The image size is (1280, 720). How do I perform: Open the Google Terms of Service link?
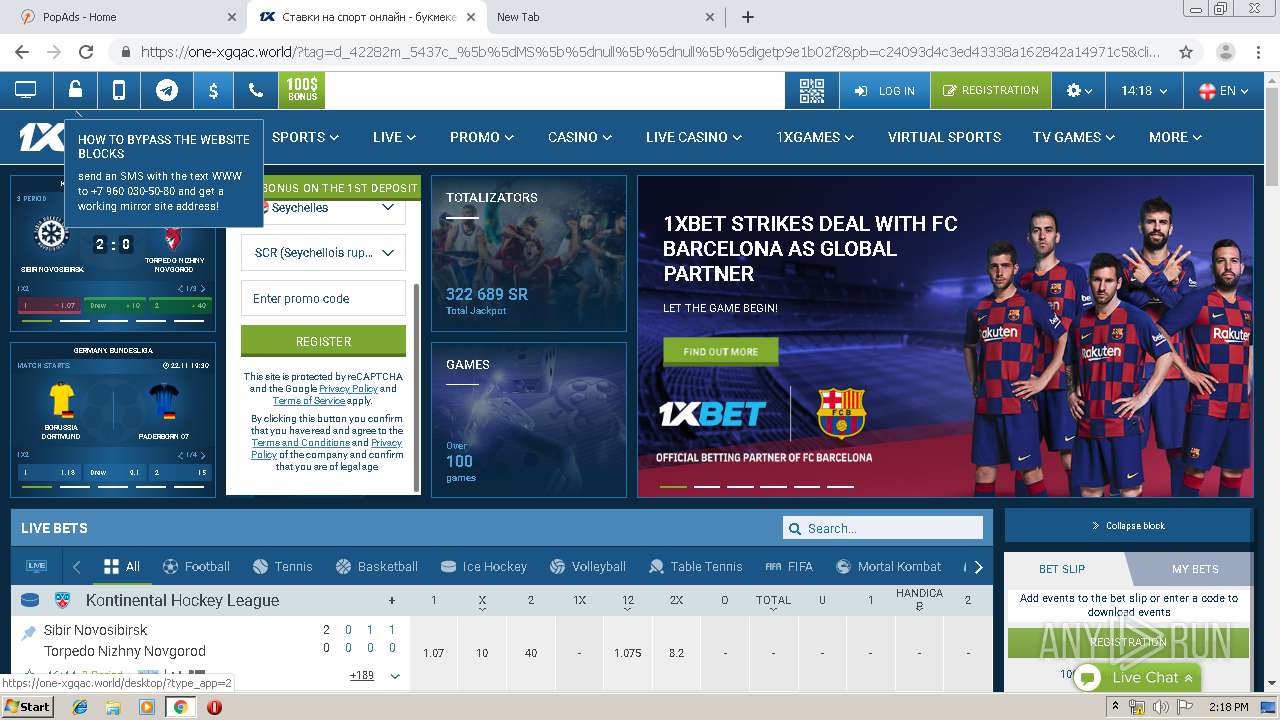click(x=308, y=401)
